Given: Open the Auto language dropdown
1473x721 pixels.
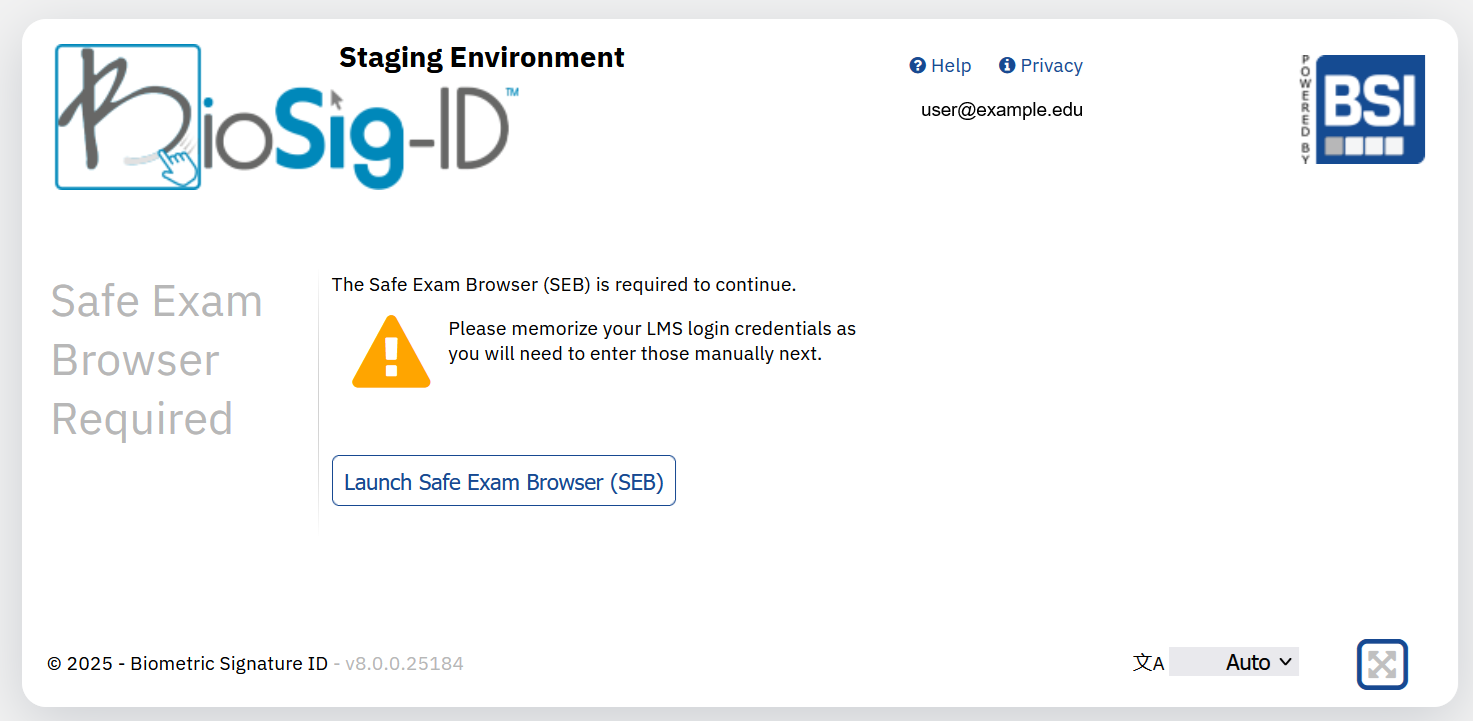Looking at the screenshot, I should [x=1234, y=662].
